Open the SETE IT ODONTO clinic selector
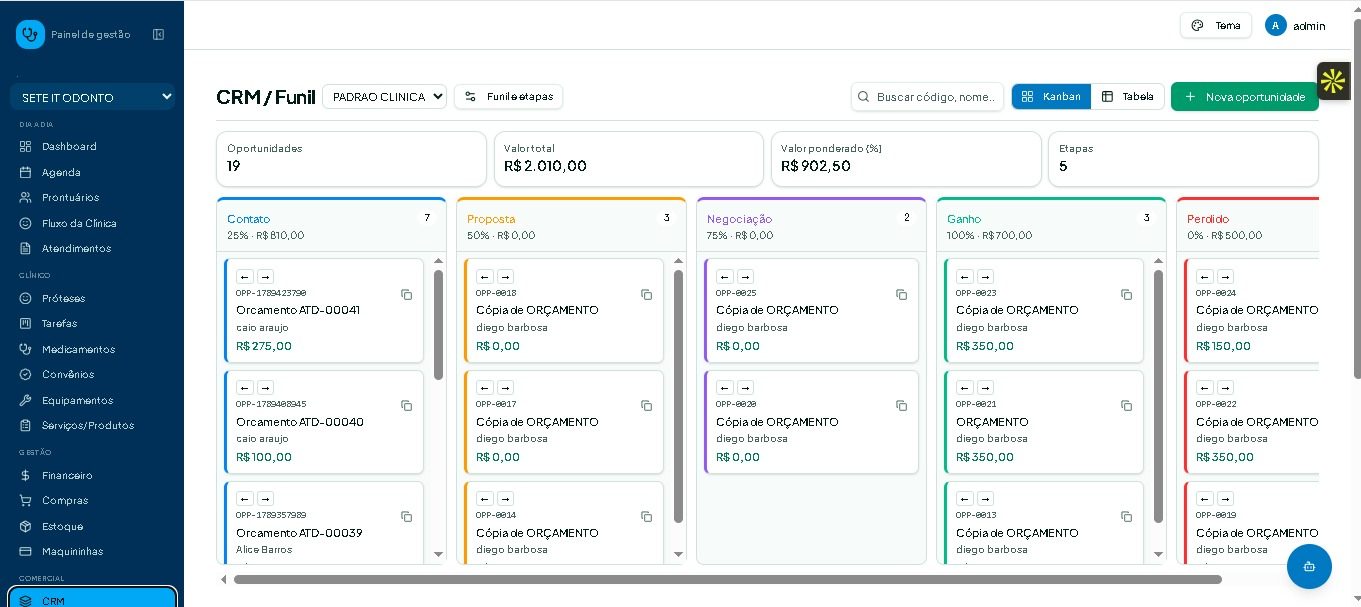1361x607 pixels. click(93, 97)
